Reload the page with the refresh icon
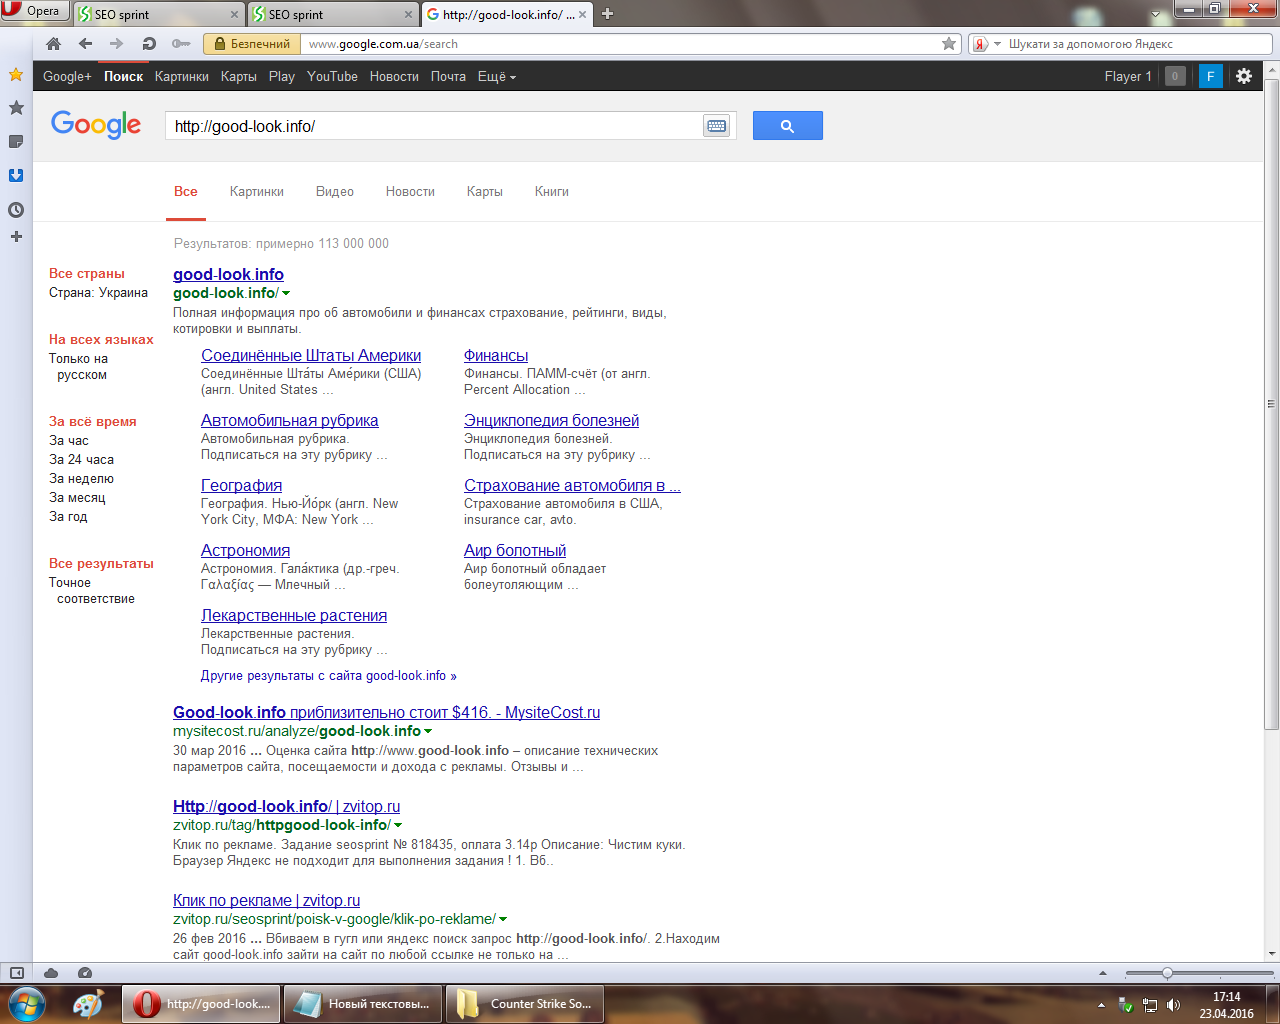 [149, 44]
